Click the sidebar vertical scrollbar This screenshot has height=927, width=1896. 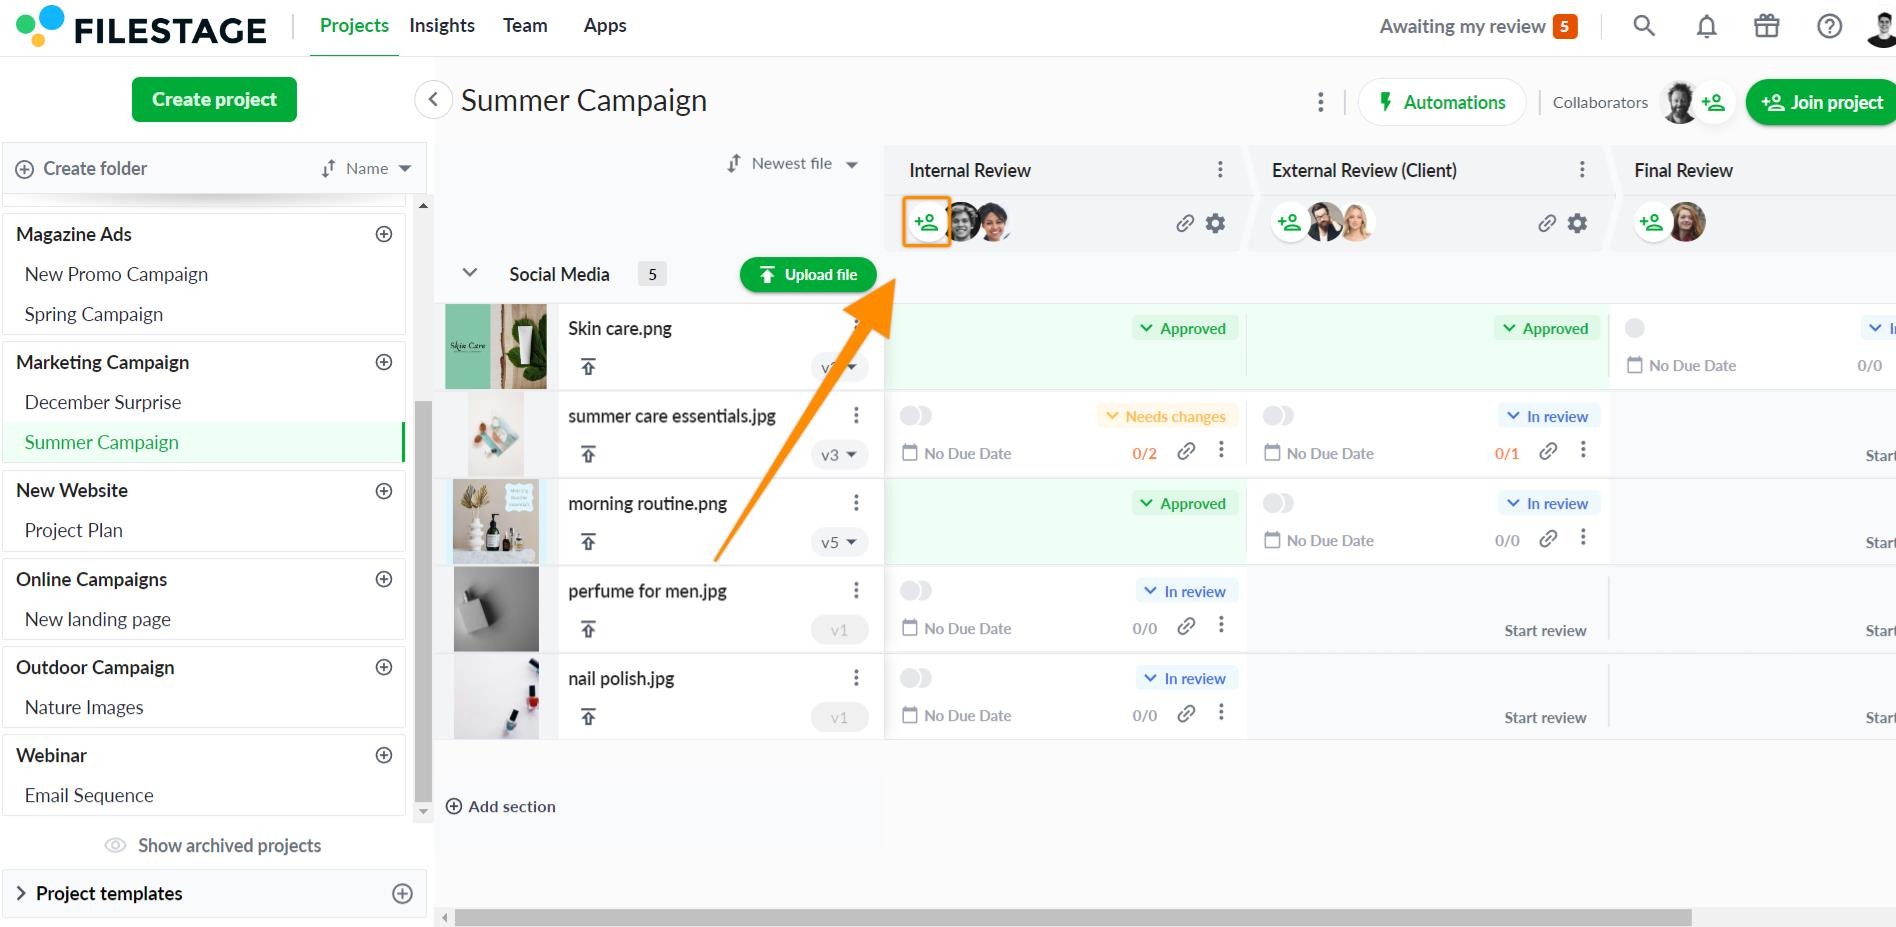[423, 600]
